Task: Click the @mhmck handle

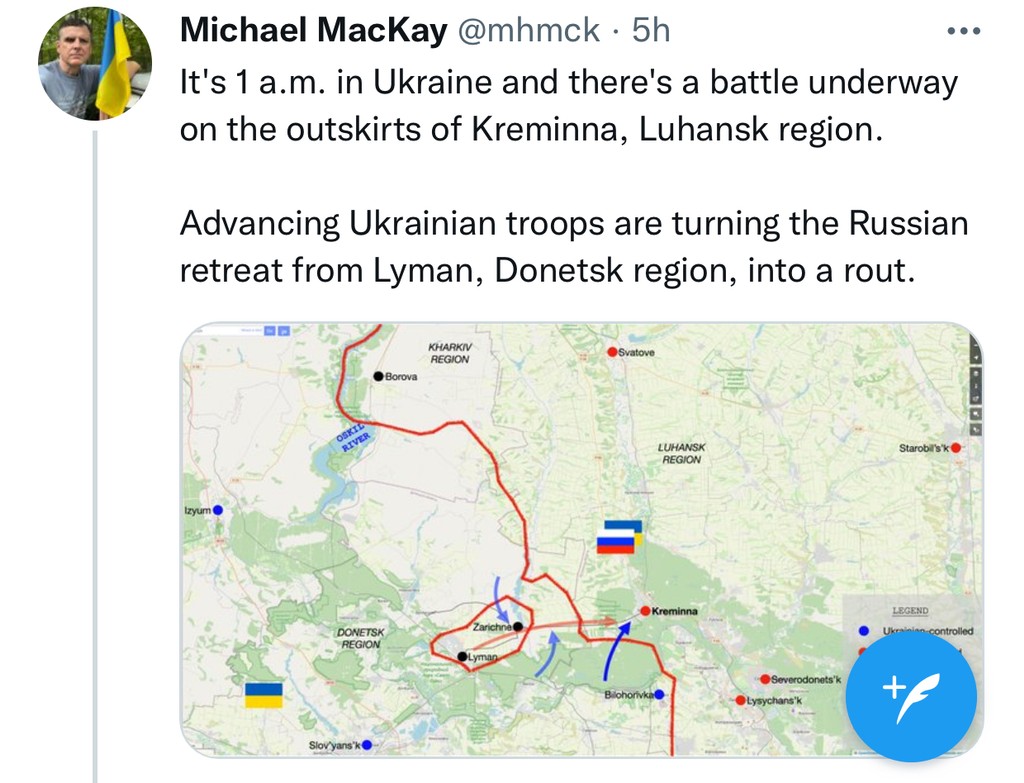Action: point(528,31)
